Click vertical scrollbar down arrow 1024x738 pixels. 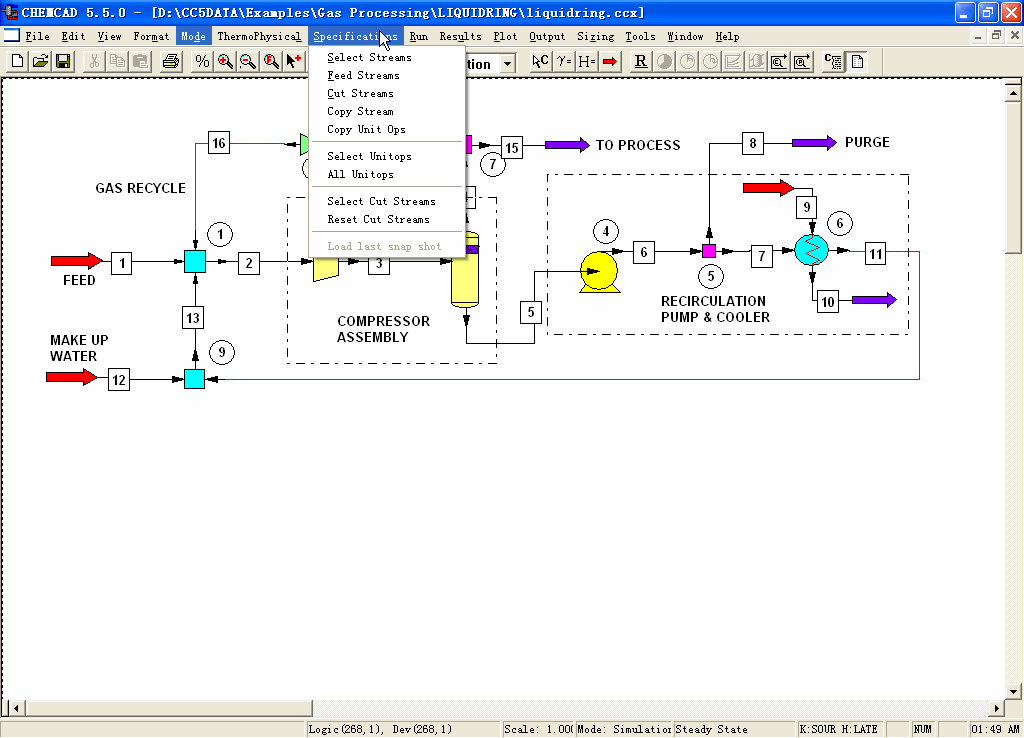pyautogui.click(x=1013, y=691)
